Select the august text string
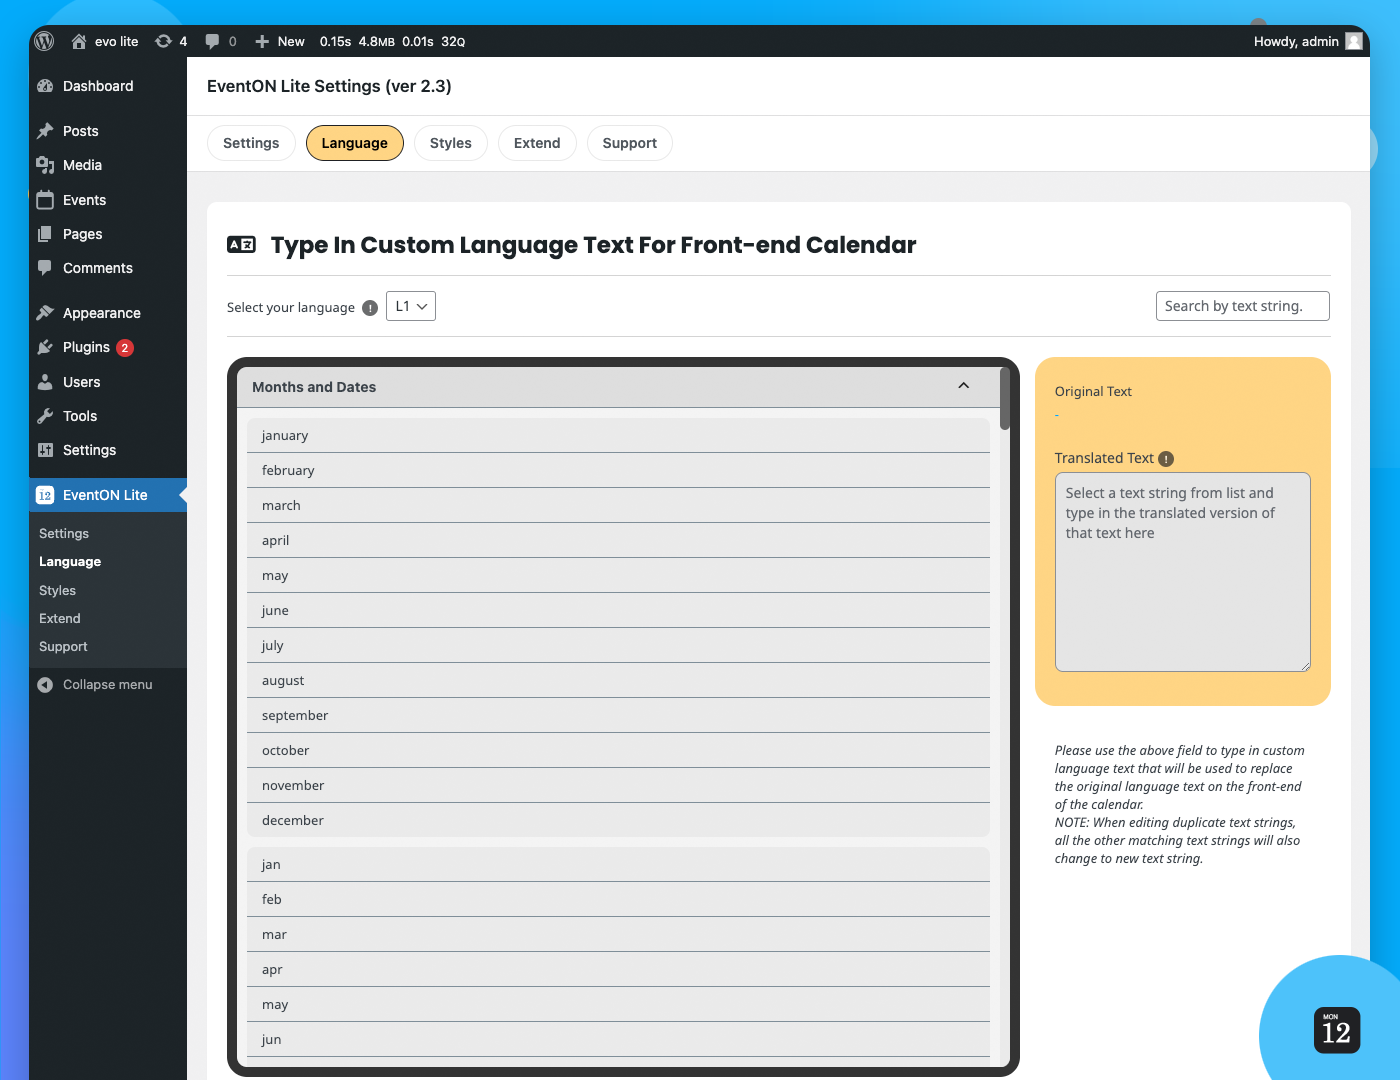Image resolution: width=1400 pixels, height=1080 pixels. (618, 680)
